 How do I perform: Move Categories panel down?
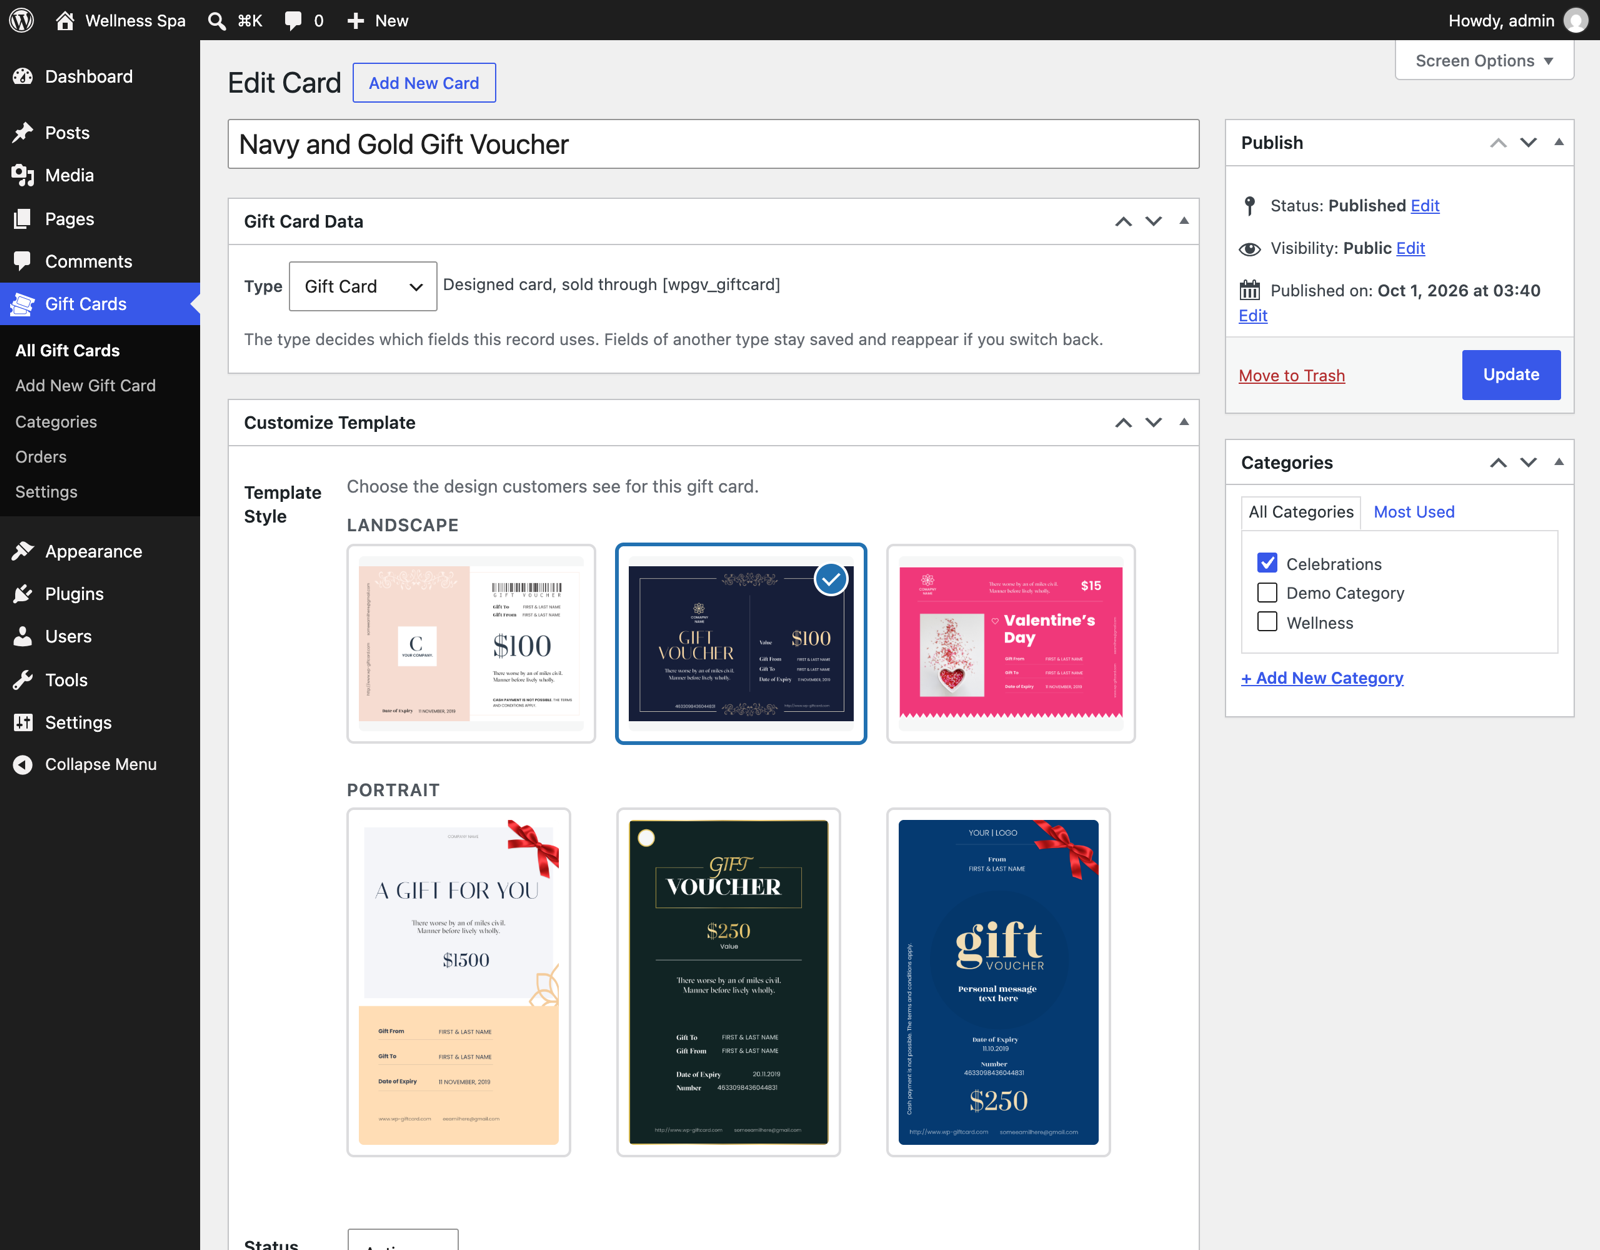1528,462
